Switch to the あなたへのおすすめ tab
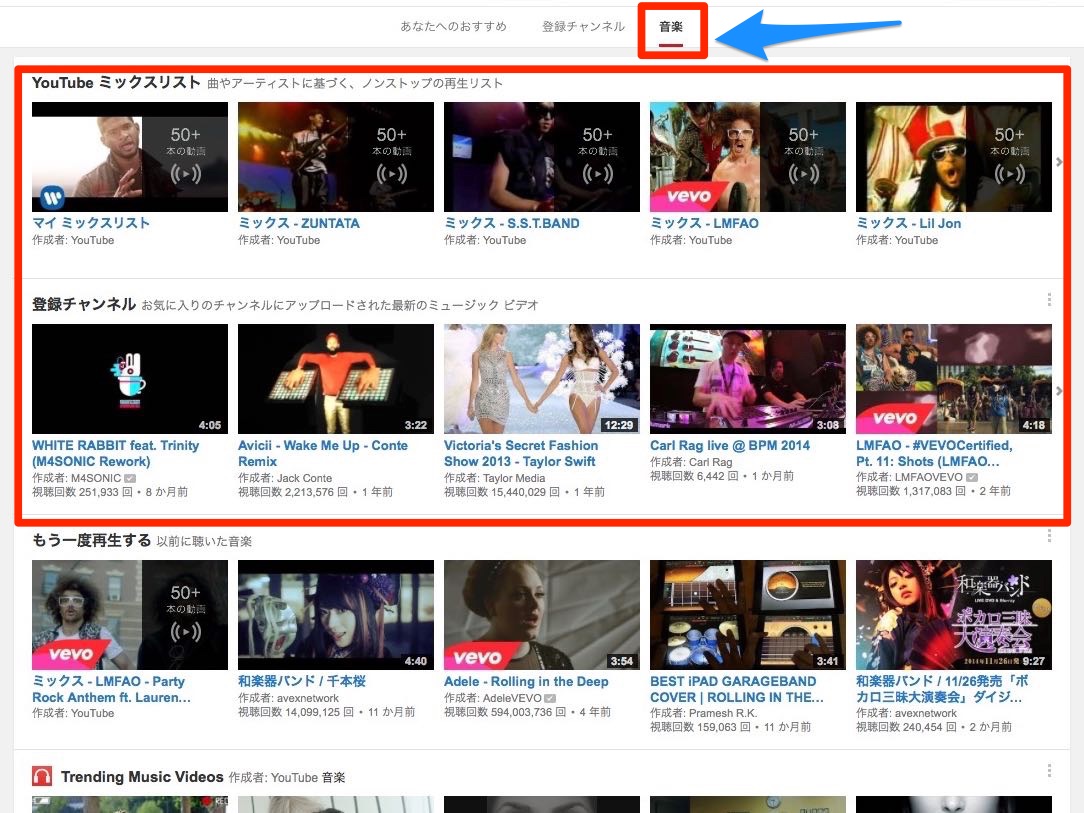 454,27
